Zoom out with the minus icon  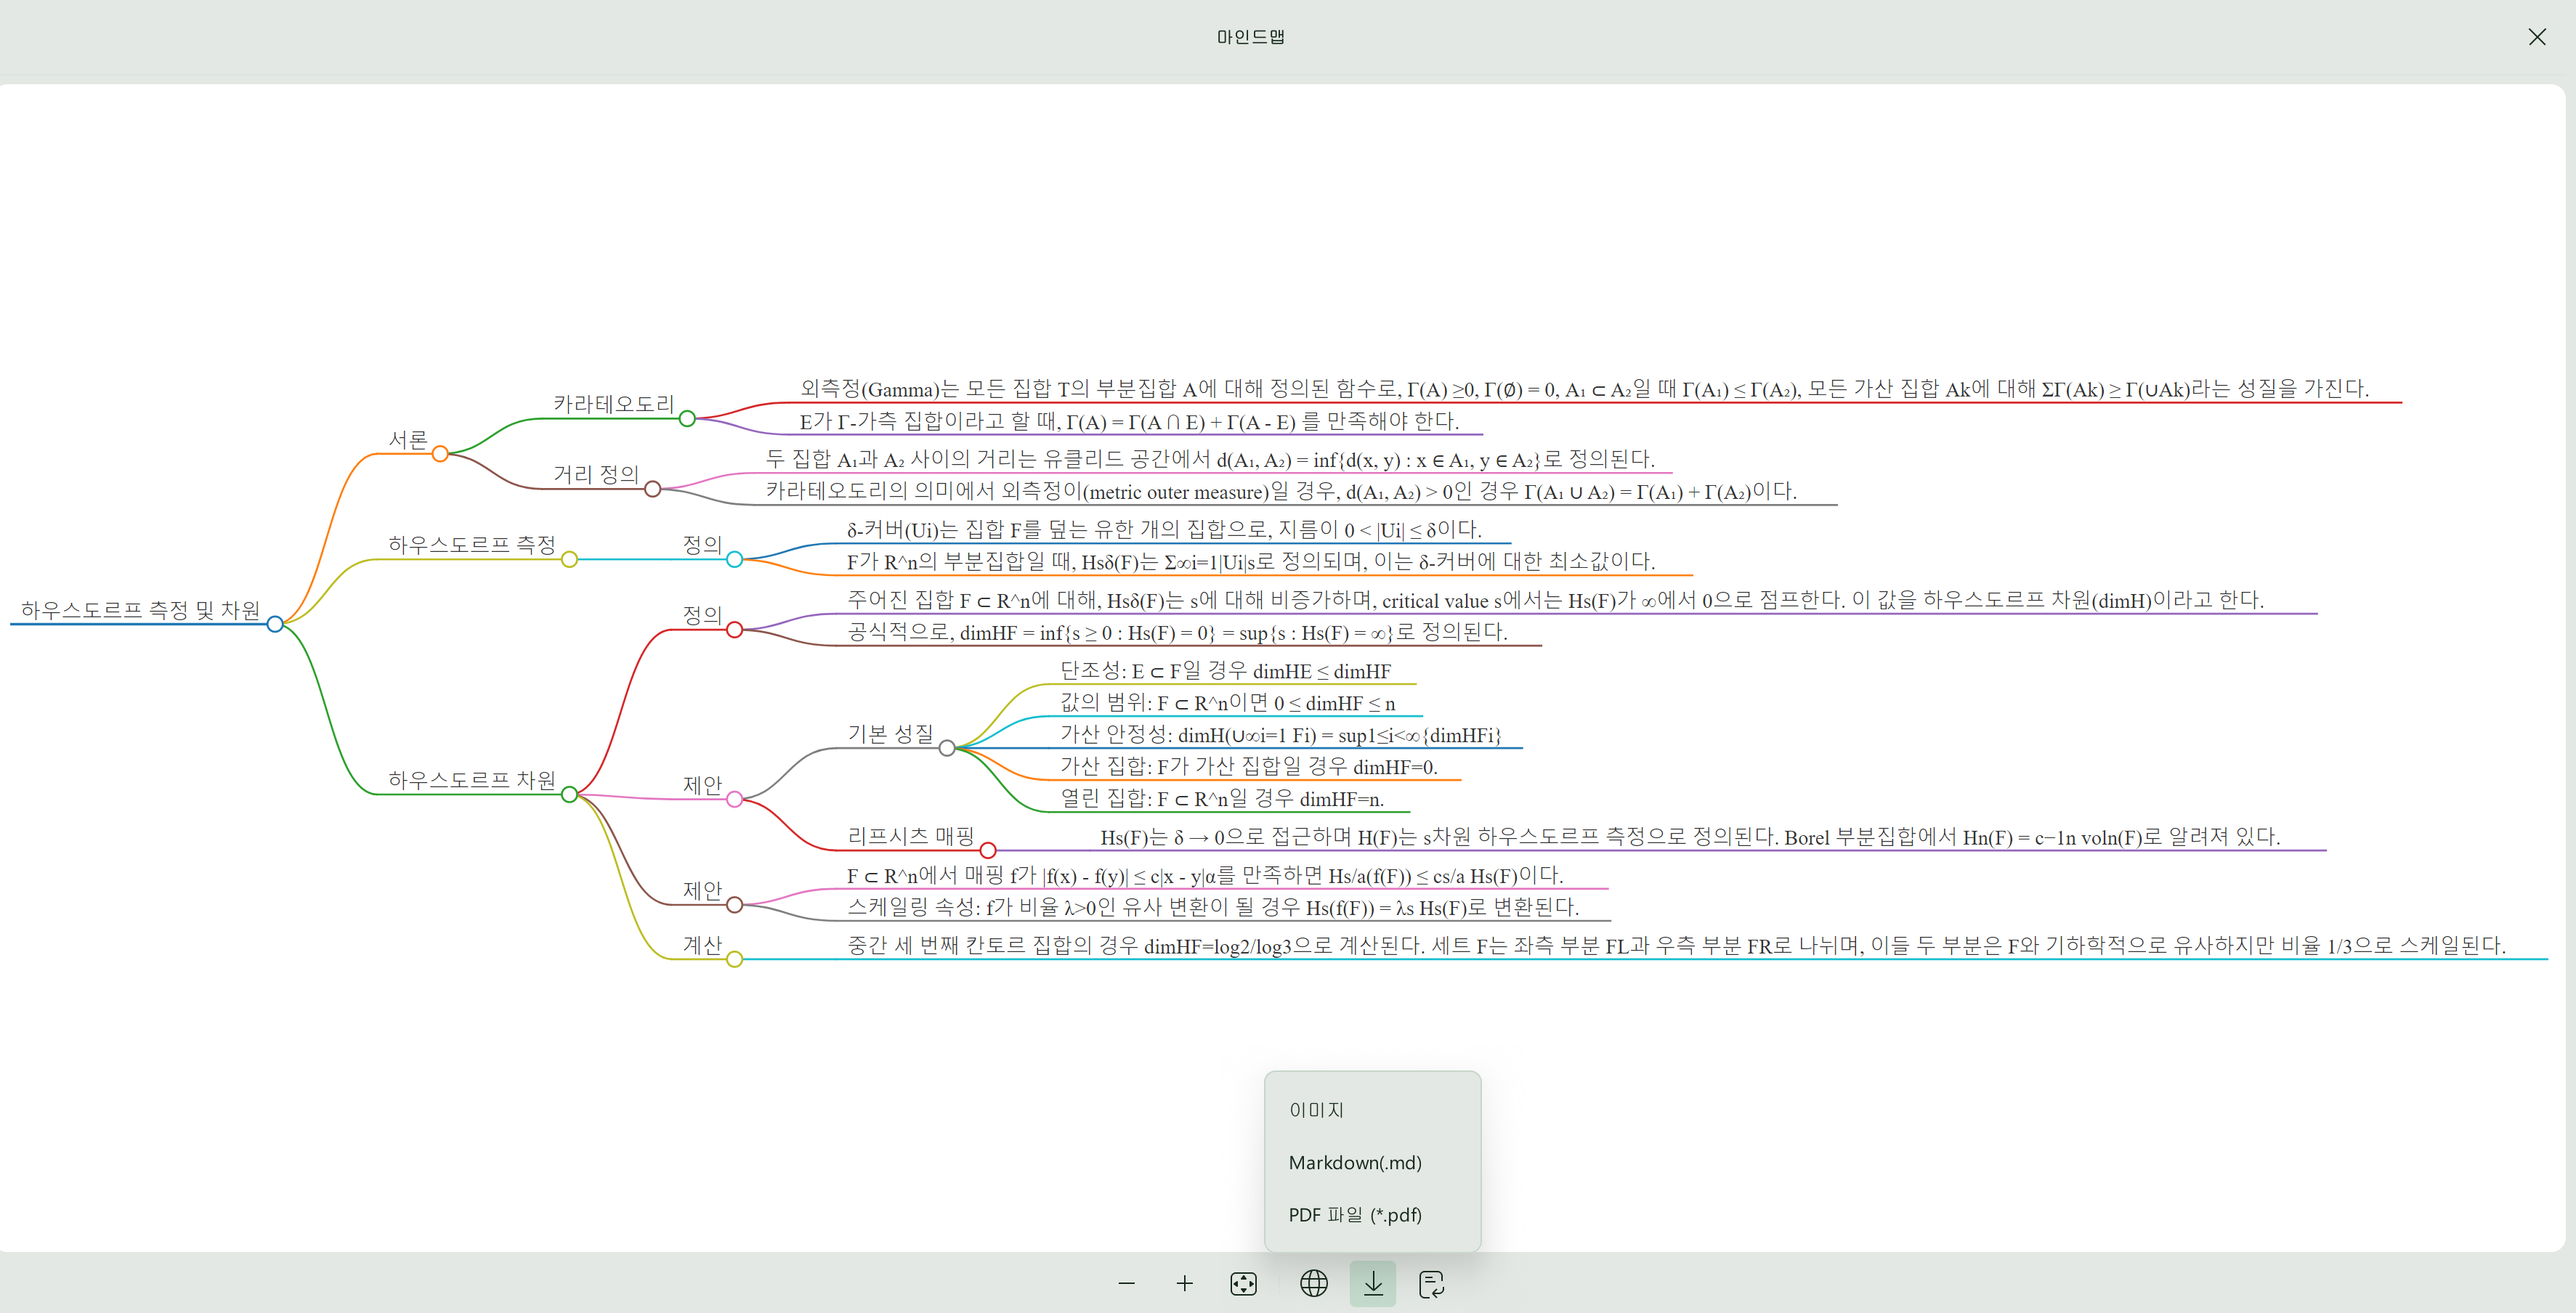click(x=1126, y=1283)
